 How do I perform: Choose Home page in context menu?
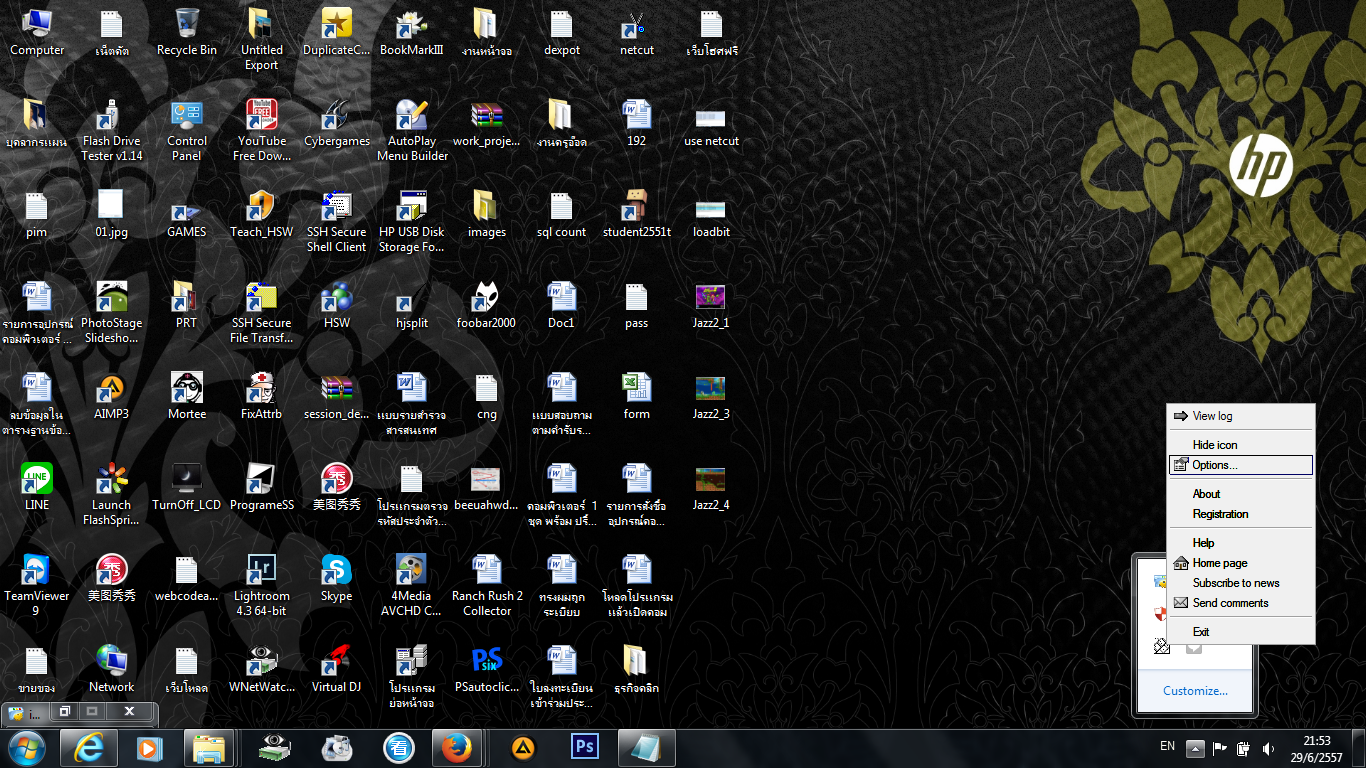1240,563
